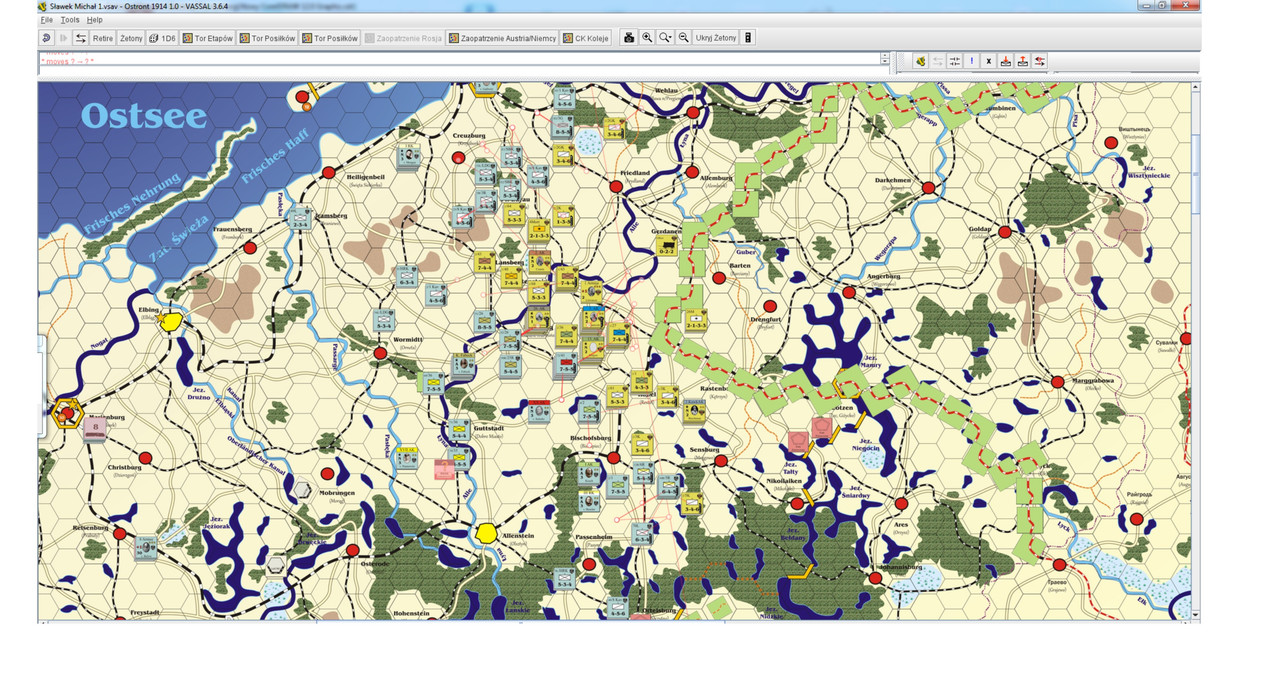The image size is (1280, 693).
Task: Click the step forward through logfile icon
Action: (63, 38)
